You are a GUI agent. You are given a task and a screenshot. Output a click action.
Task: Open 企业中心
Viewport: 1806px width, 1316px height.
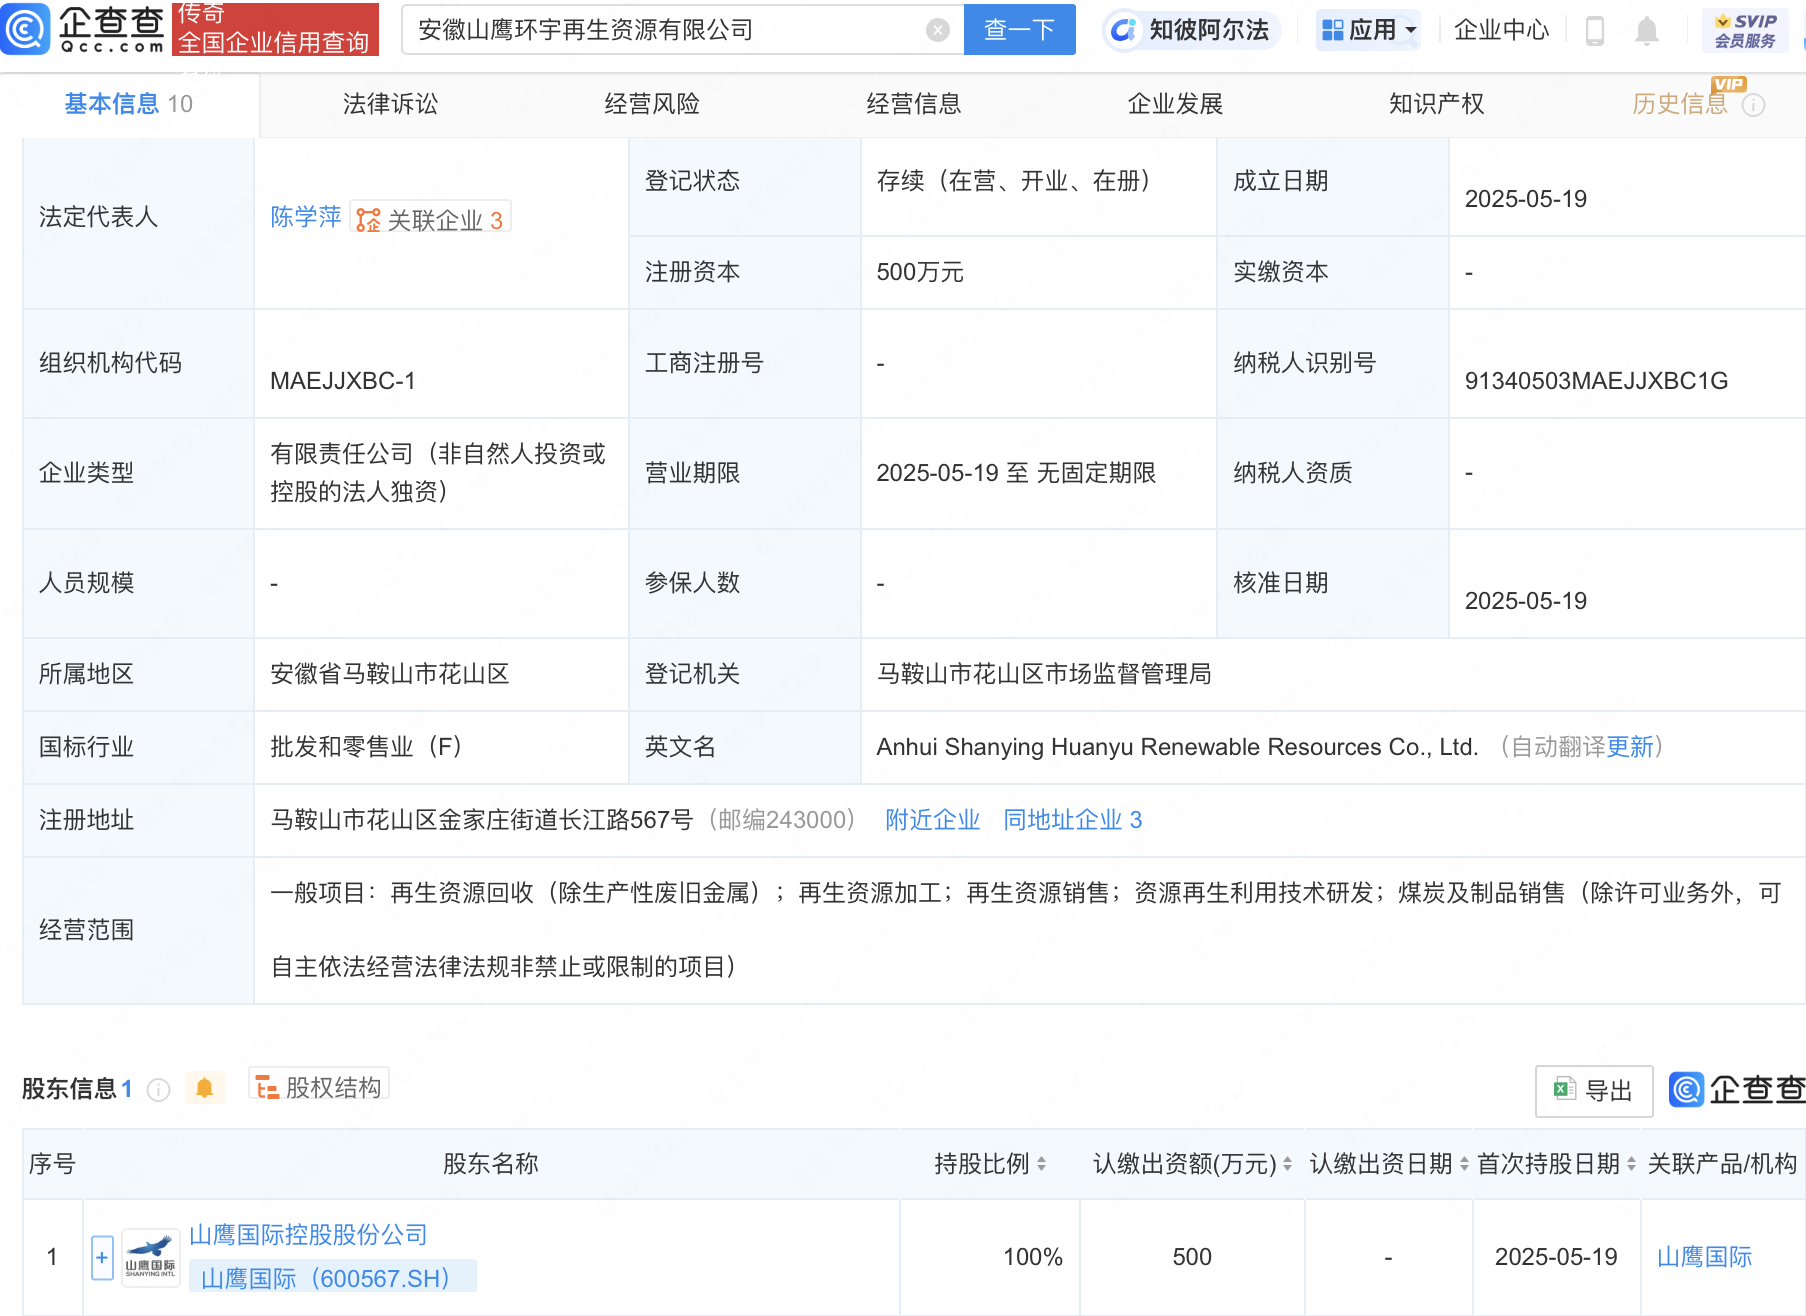click(x=1501, y=30)
